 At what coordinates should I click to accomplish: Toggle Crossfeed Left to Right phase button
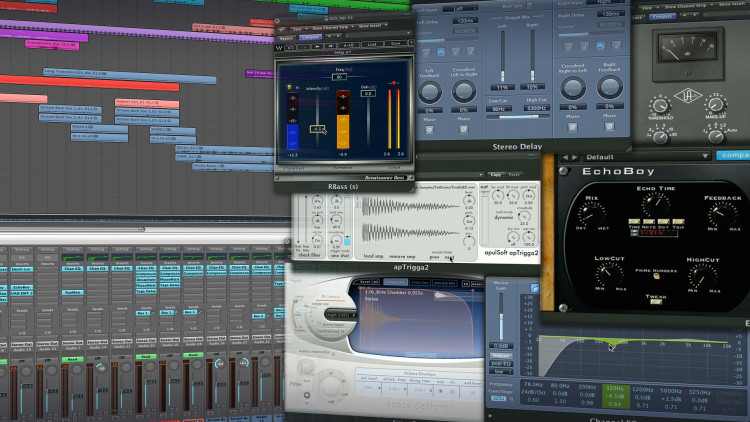pos(463,129)
